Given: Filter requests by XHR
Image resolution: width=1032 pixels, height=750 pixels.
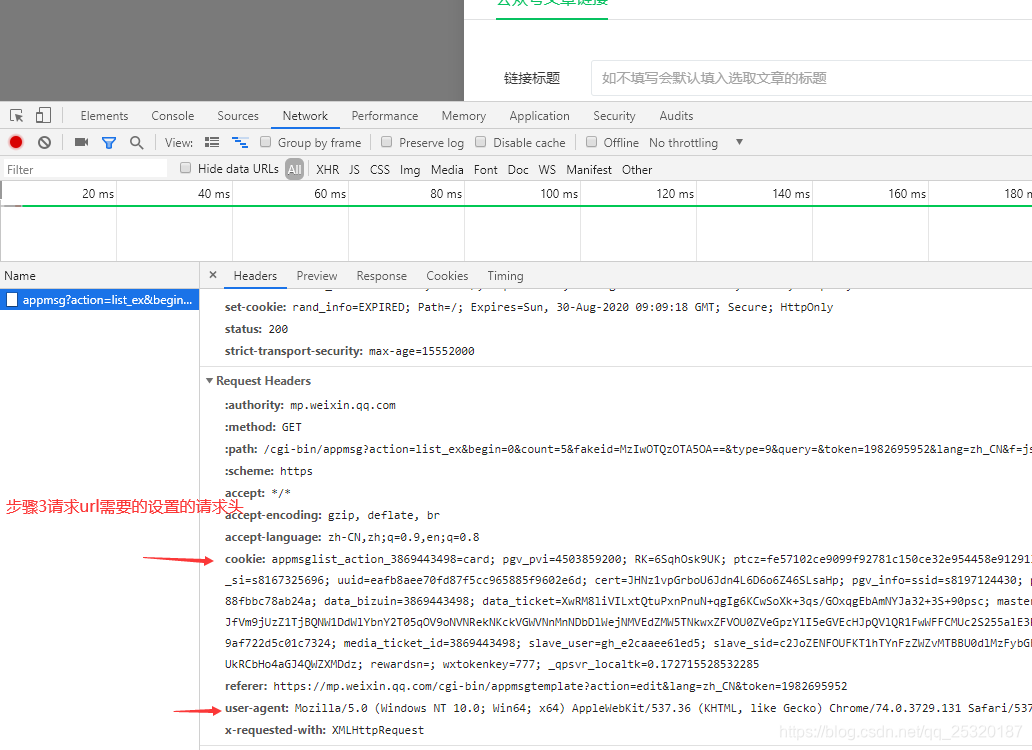Looking at the screenshot, I should click(x=327, y=170).
